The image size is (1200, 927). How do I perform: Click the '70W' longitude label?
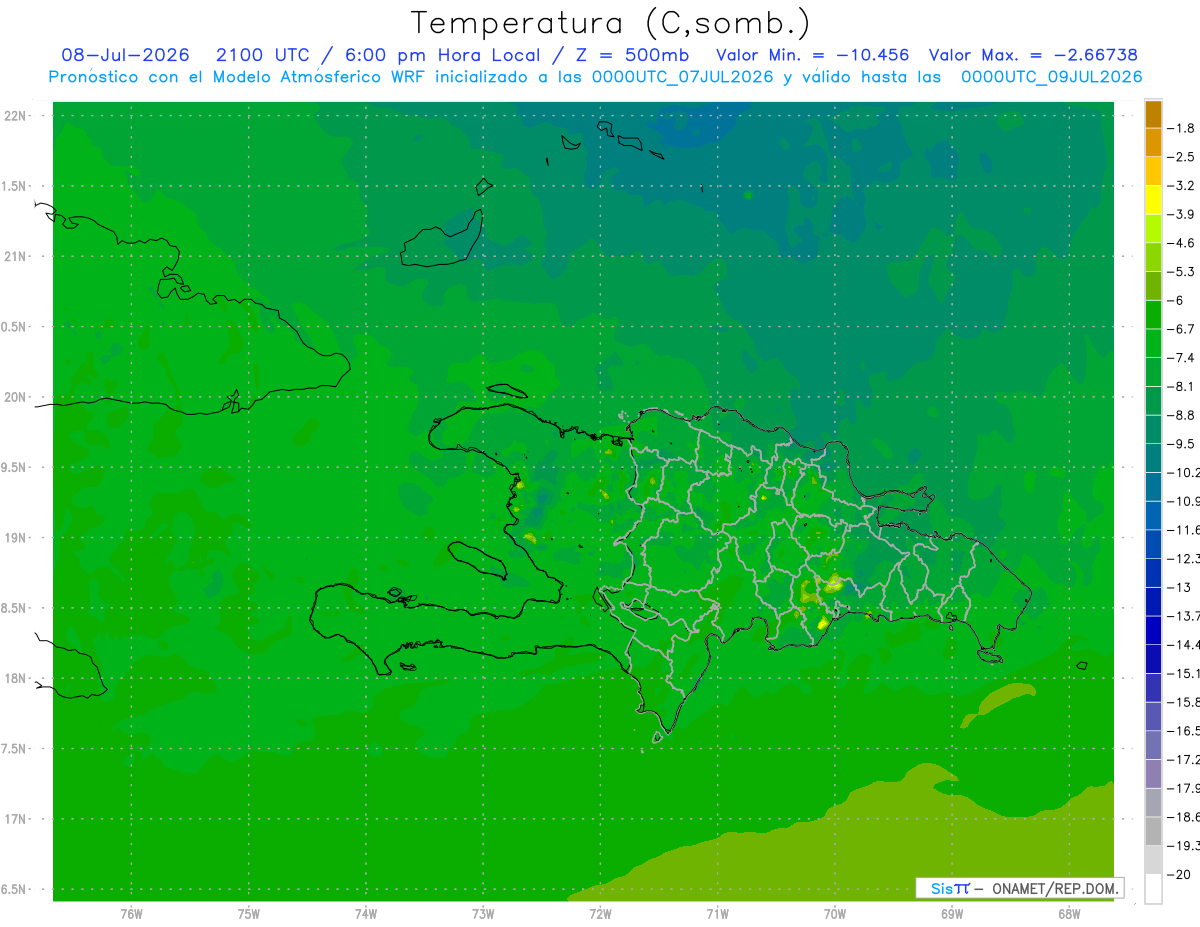(835, 914)
